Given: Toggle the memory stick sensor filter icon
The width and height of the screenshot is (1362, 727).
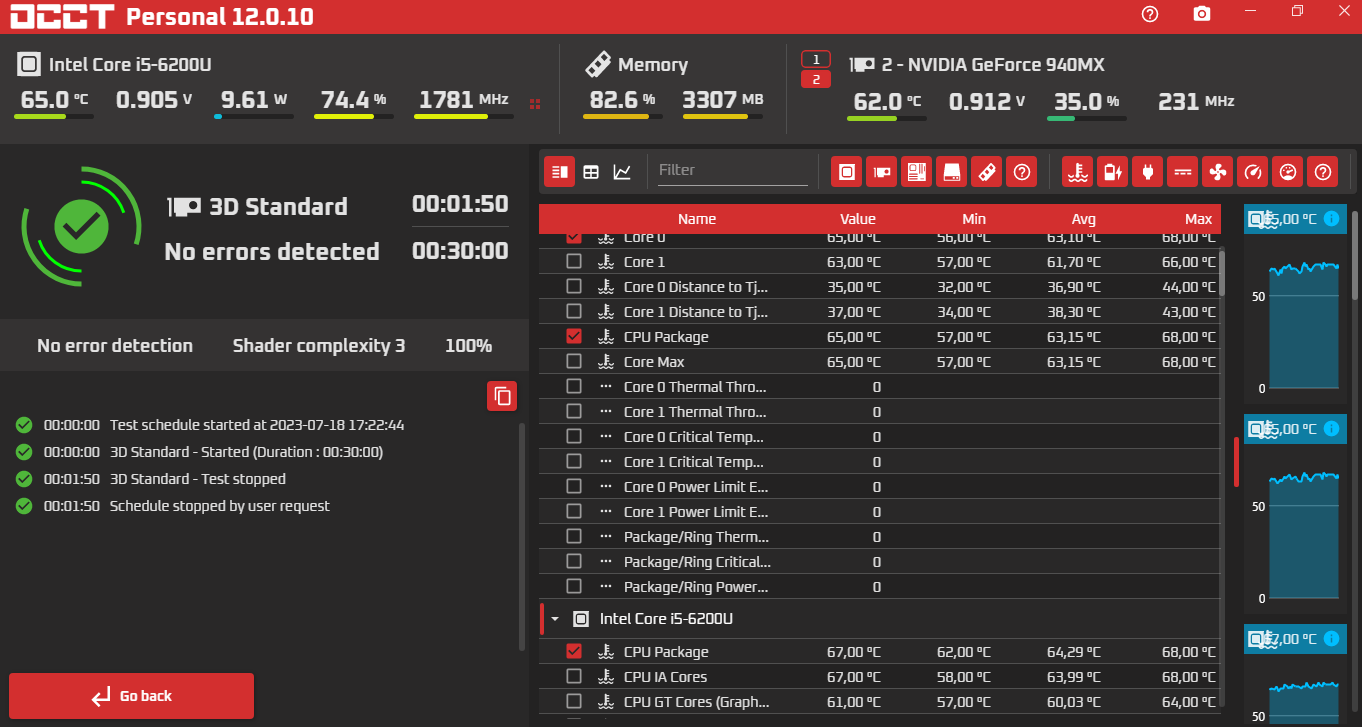Looking at the screenshot, I should click(986, 171).
